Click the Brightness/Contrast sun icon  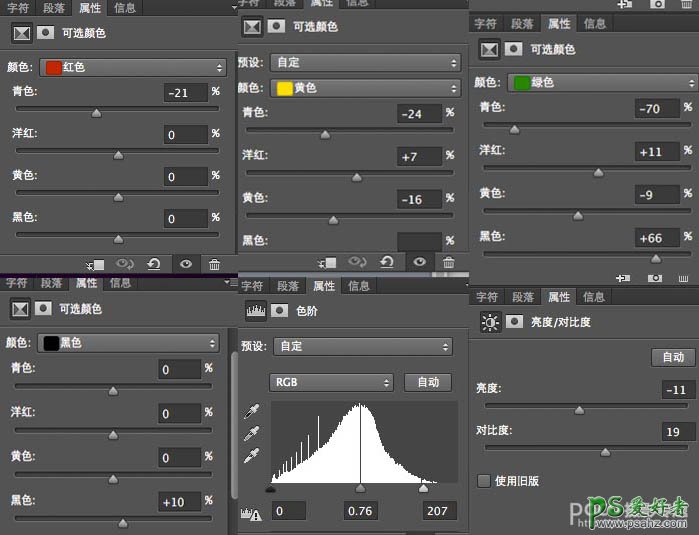pyautogui.click(x=489, y=322)
